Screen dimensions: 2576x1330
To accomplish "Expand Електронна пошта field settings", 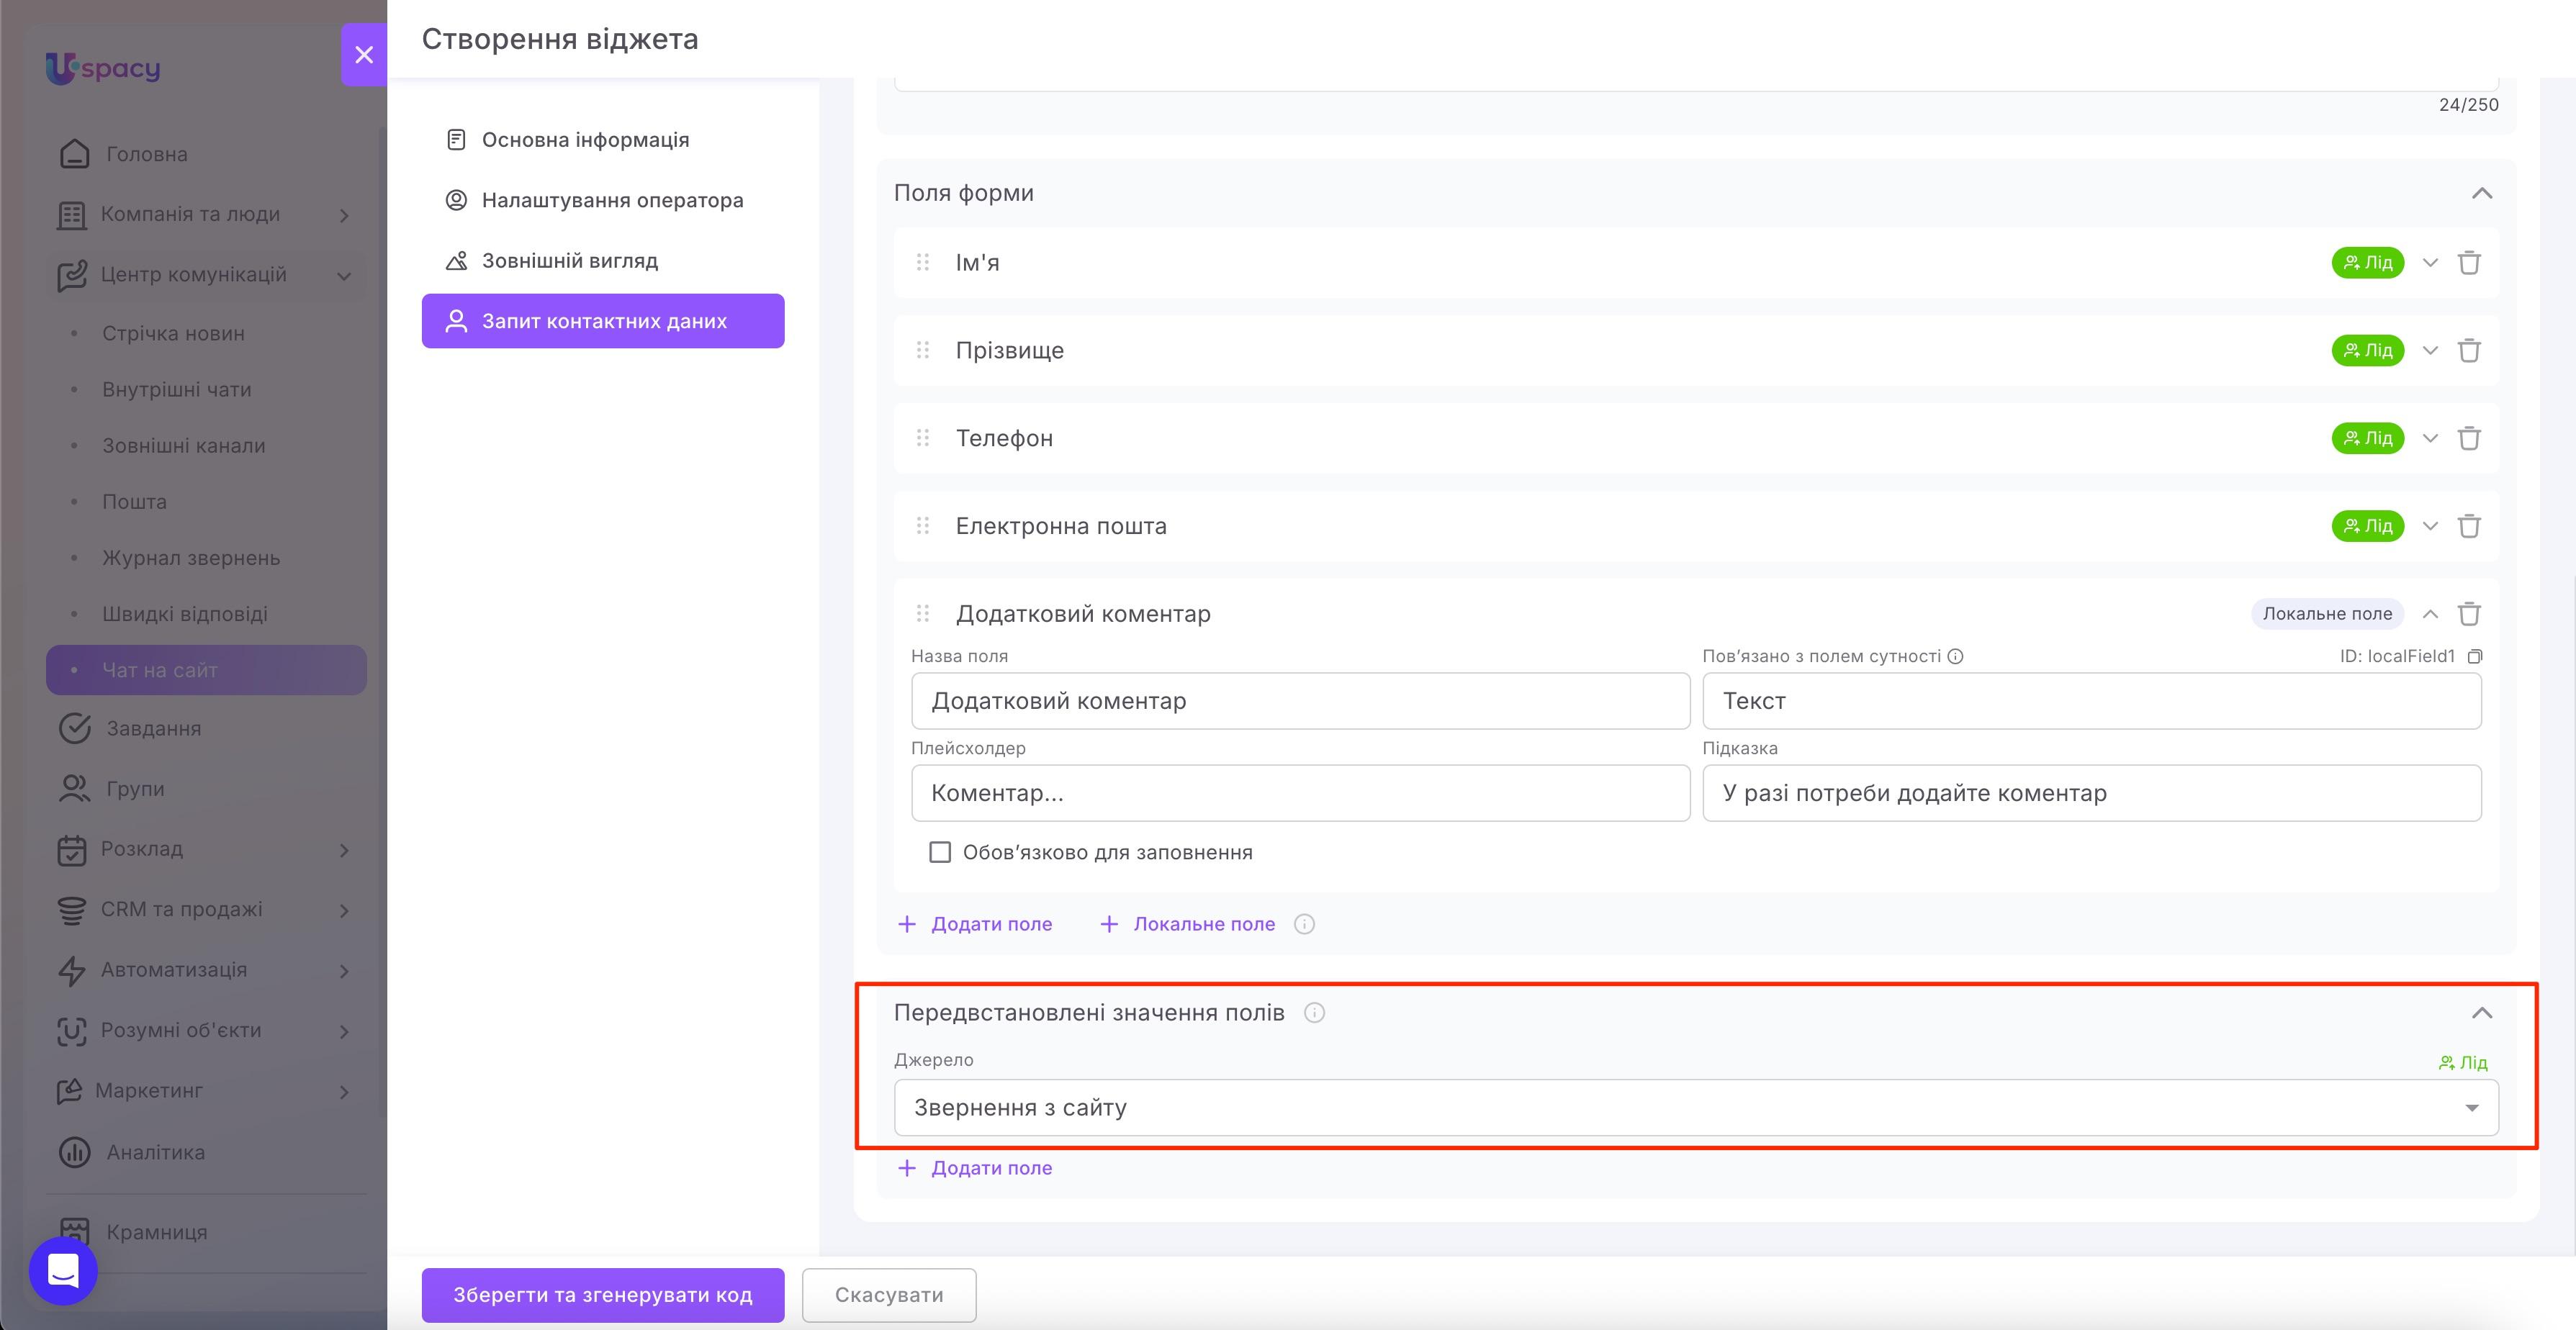I will point(2430,526).
